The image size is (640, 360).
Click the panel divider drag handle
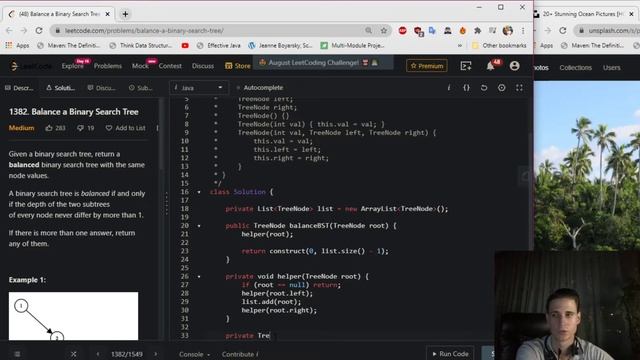(167, 203)
